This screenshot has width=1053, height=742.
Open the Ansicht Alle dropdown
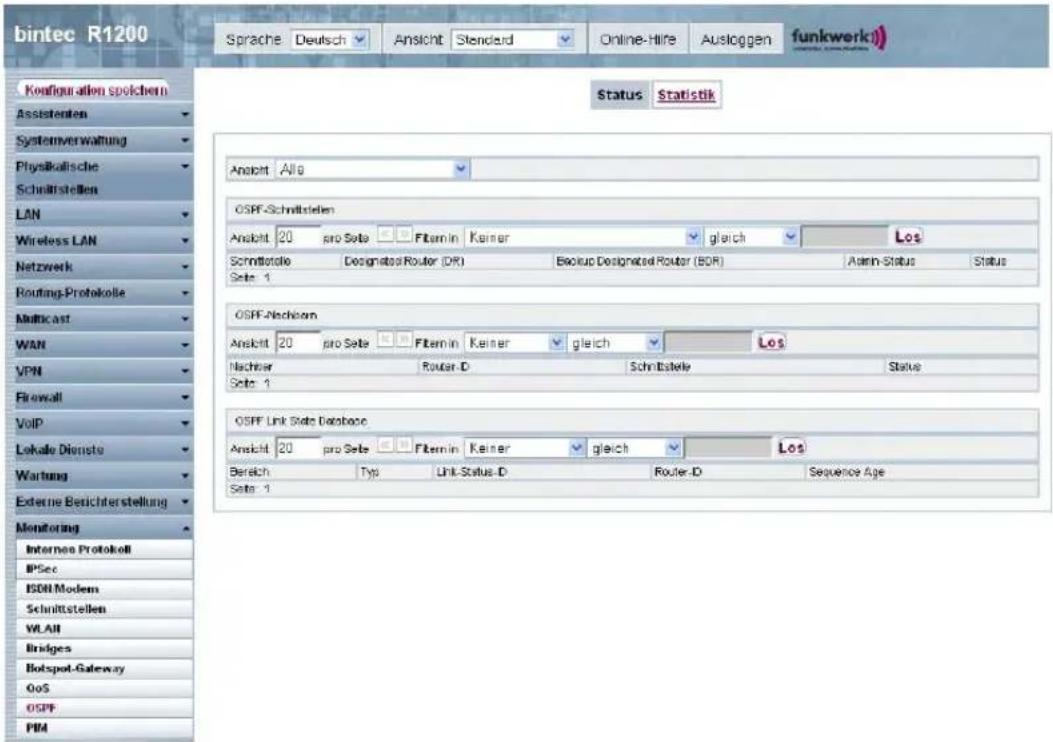[372, 169]
